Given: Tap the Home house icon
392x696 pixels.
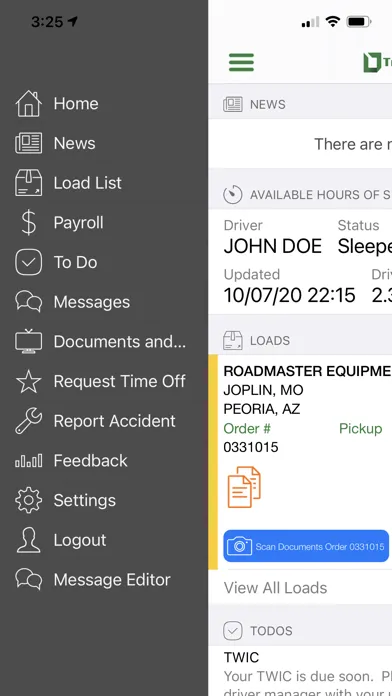Looking at the screenshot, I should [28, 103].
